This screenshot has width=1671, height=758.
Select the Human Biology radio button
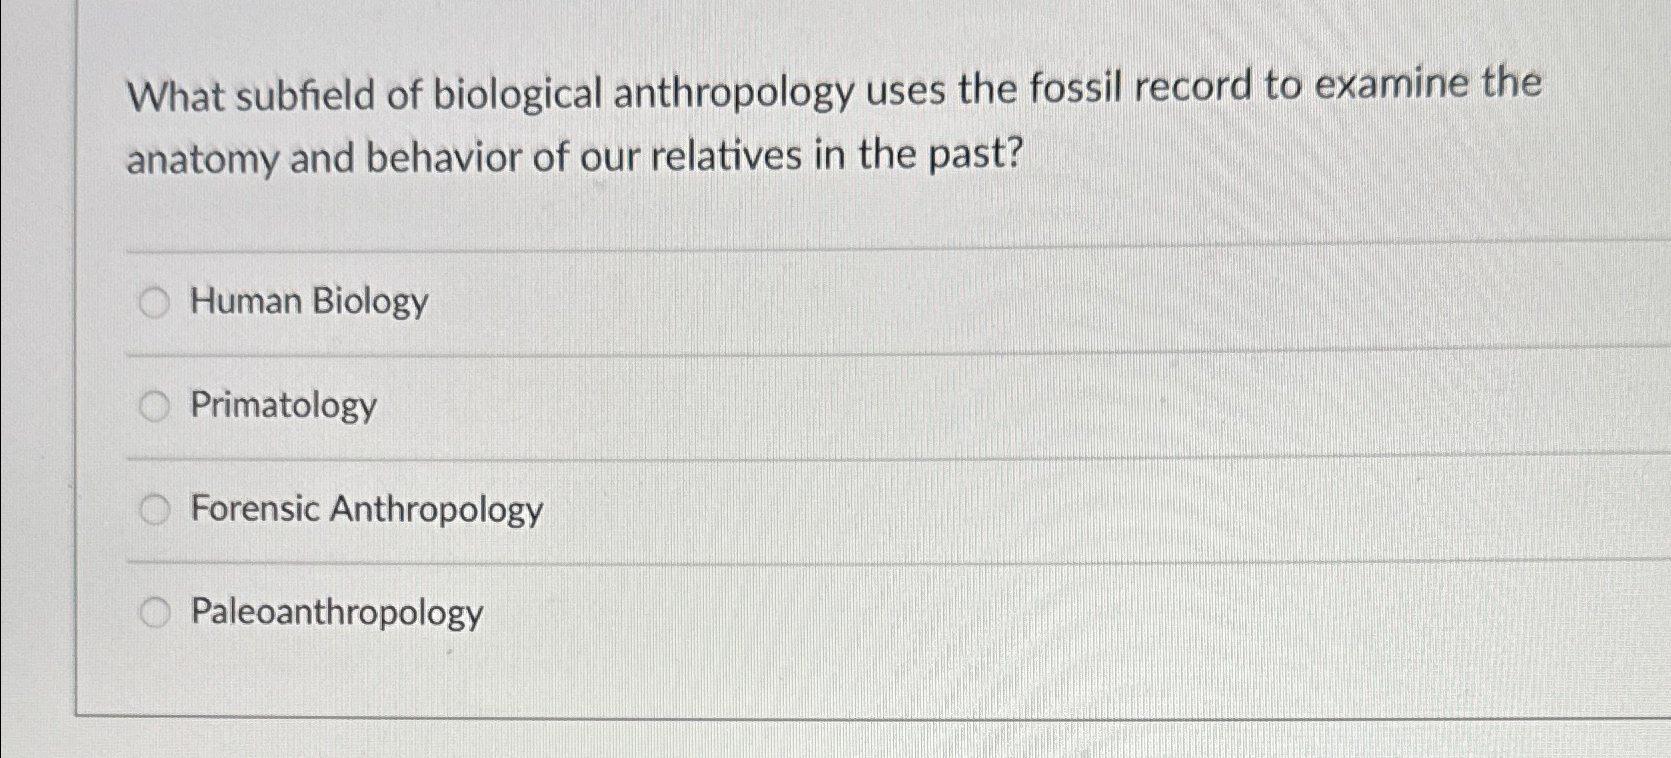tap(155, 302)
